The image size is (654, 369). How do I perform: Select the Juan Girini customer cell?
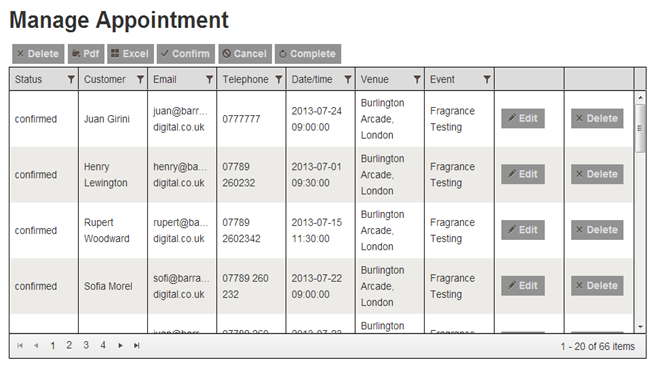pyautogui.click(x=113, y=119)
